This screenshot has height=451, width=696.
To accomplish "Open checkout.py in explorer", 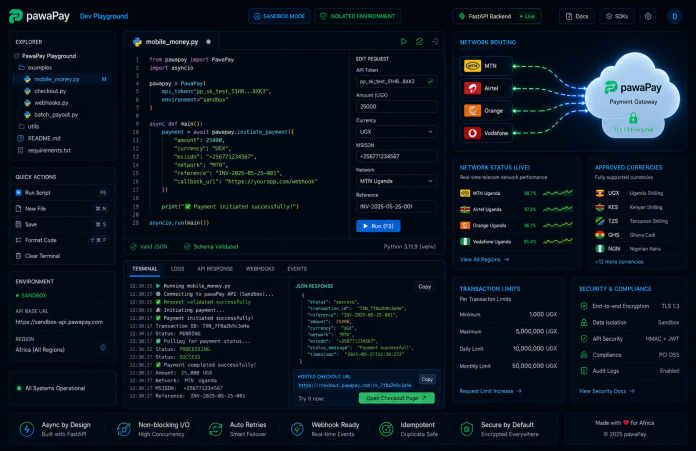I will coord(45,91).
